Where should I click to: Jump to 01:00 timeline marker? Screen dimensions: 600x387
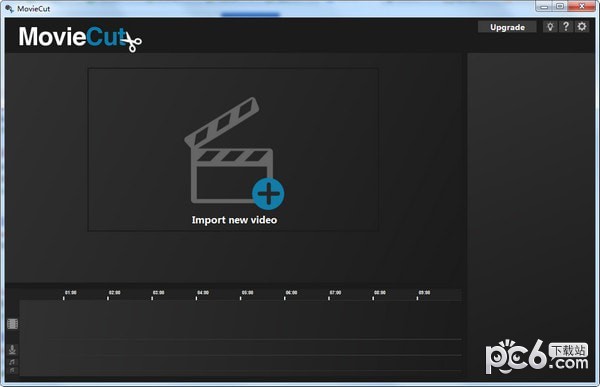[x=70, y=292]
